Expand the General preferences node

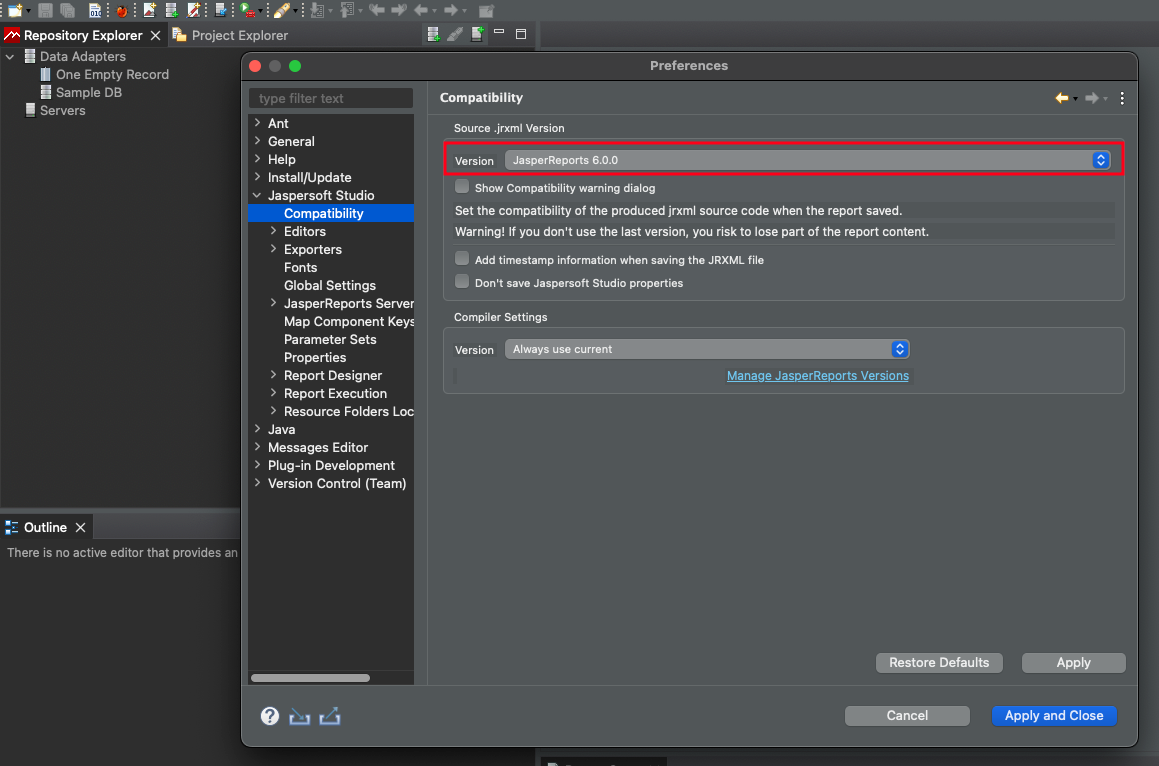(x=257, y=140)
